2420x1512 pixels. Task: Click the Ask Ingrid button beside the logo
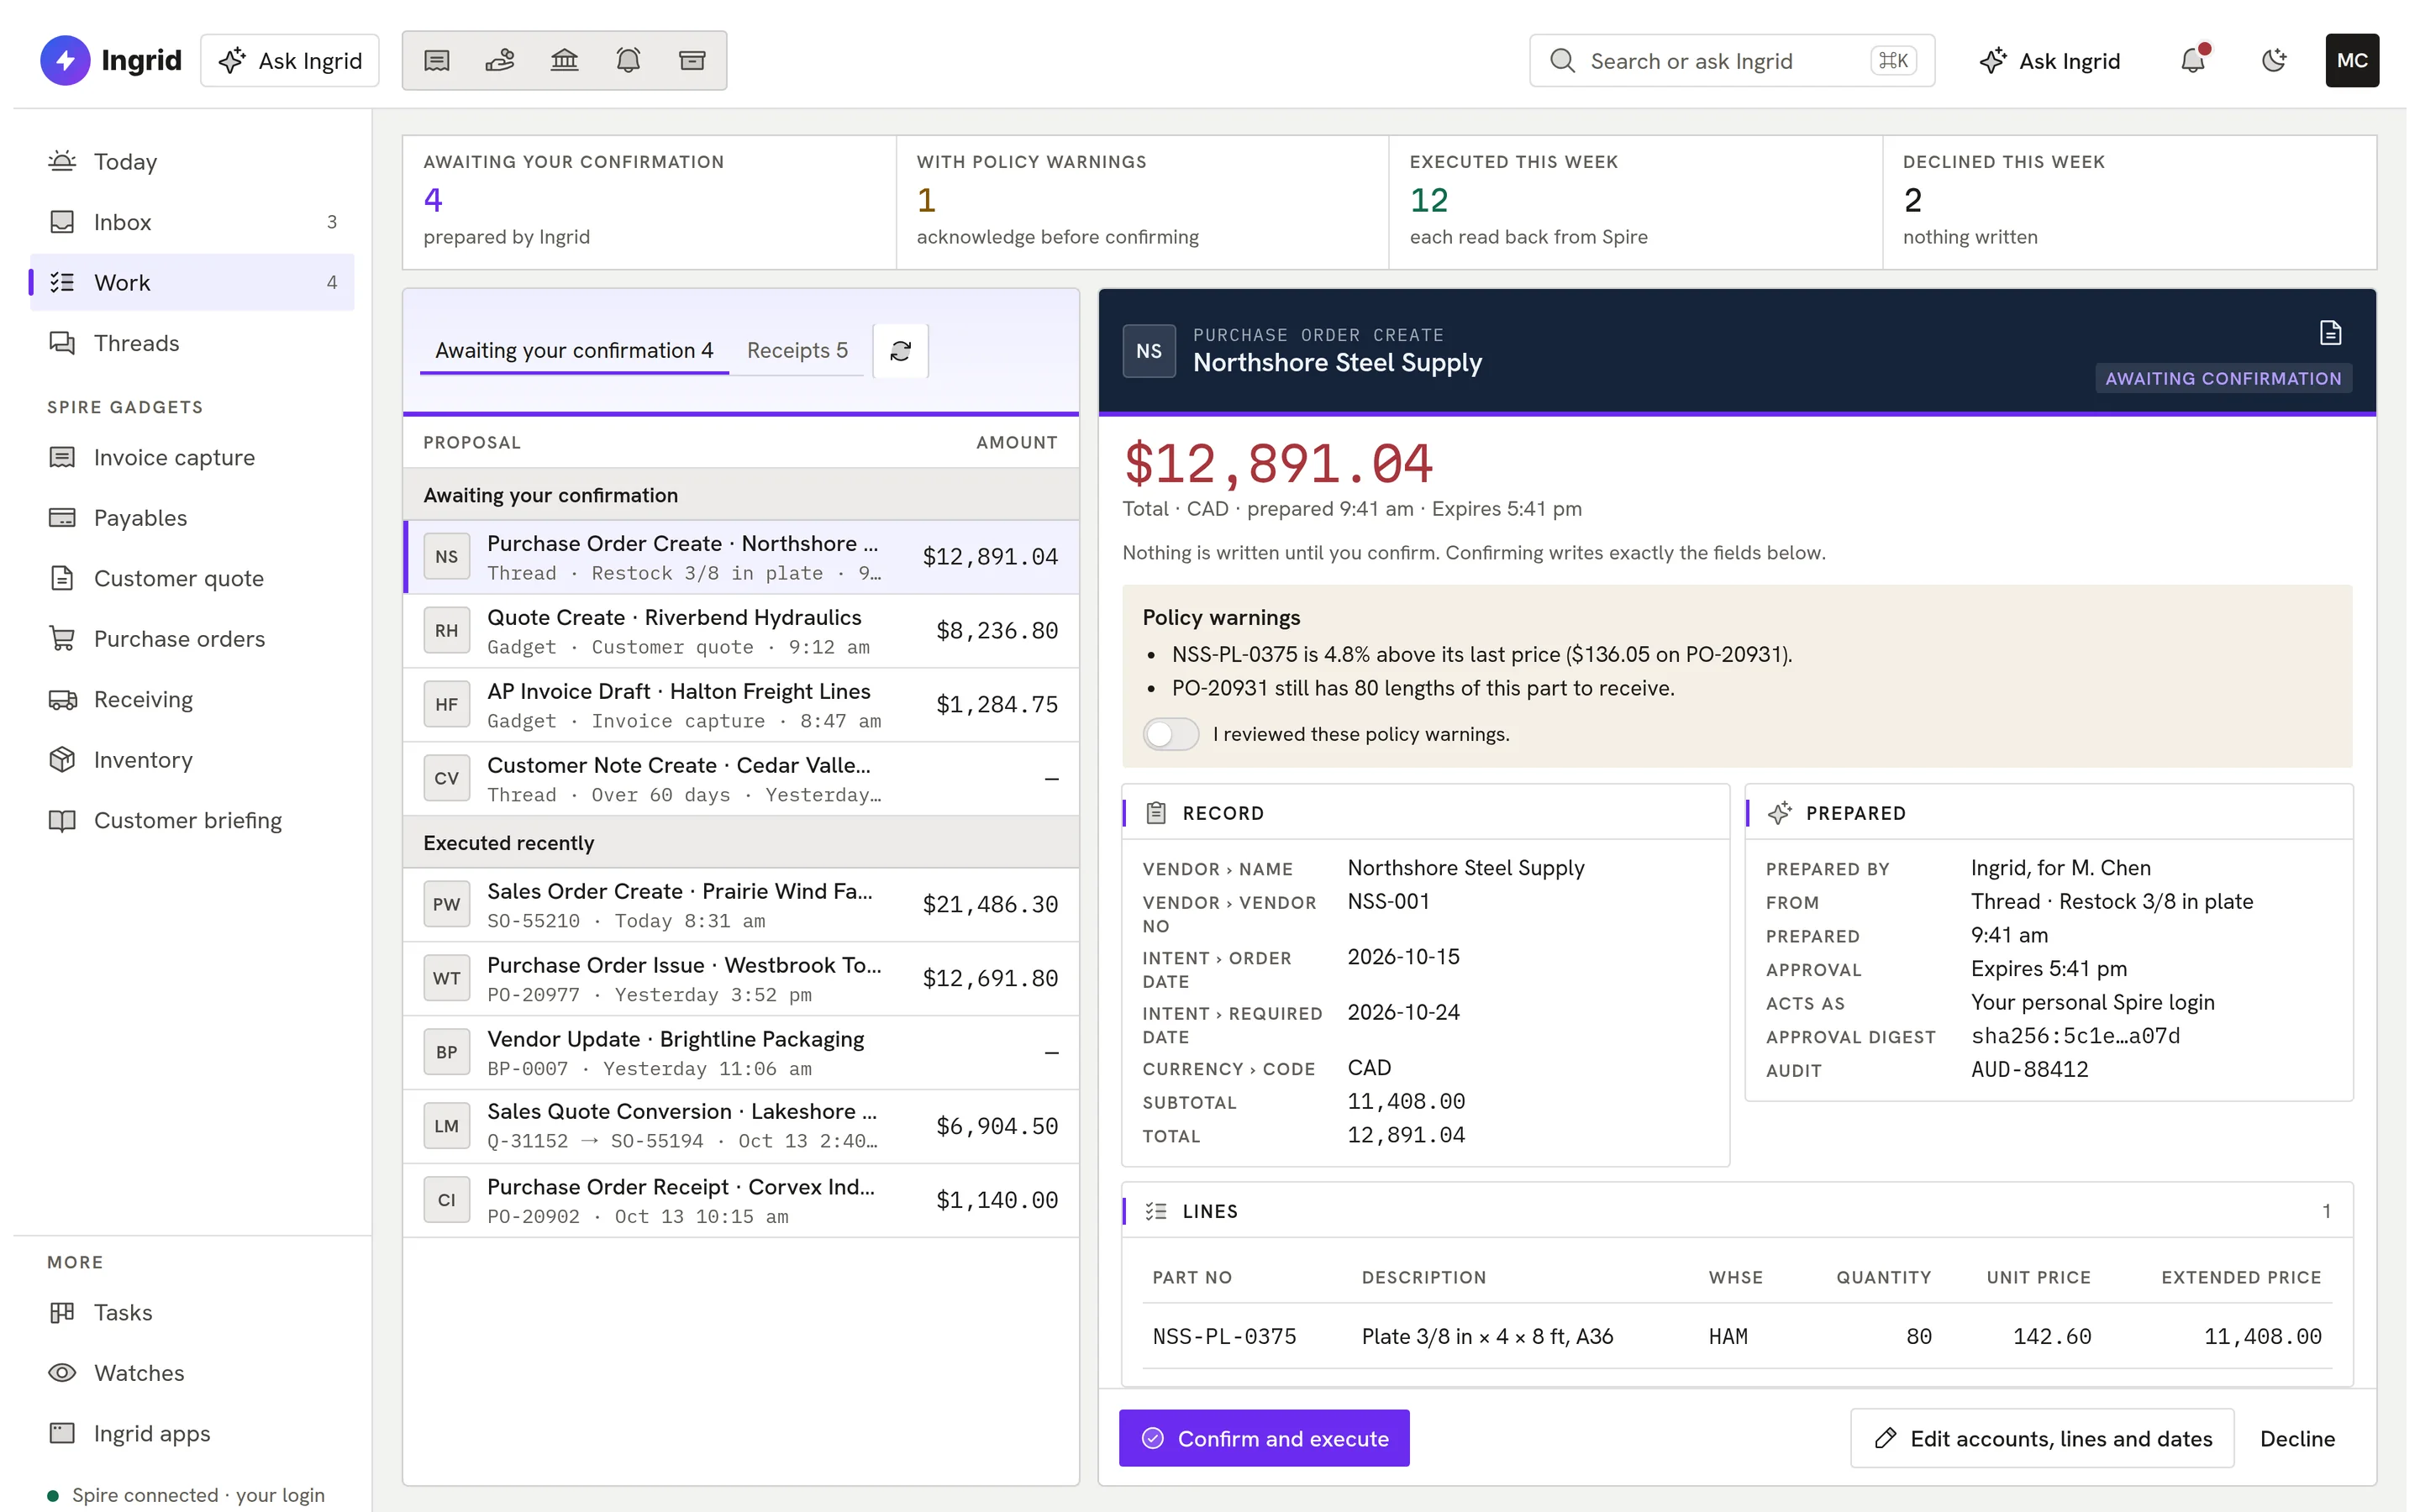[x=290, y=61]
